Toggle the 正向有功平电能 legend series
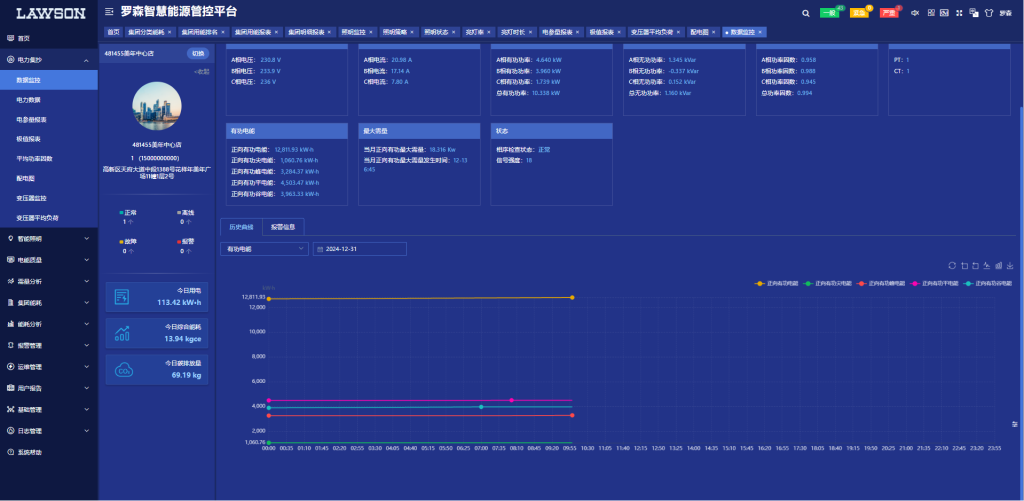The height and width of the screenshot is (501, 1024). pos(935,283)
